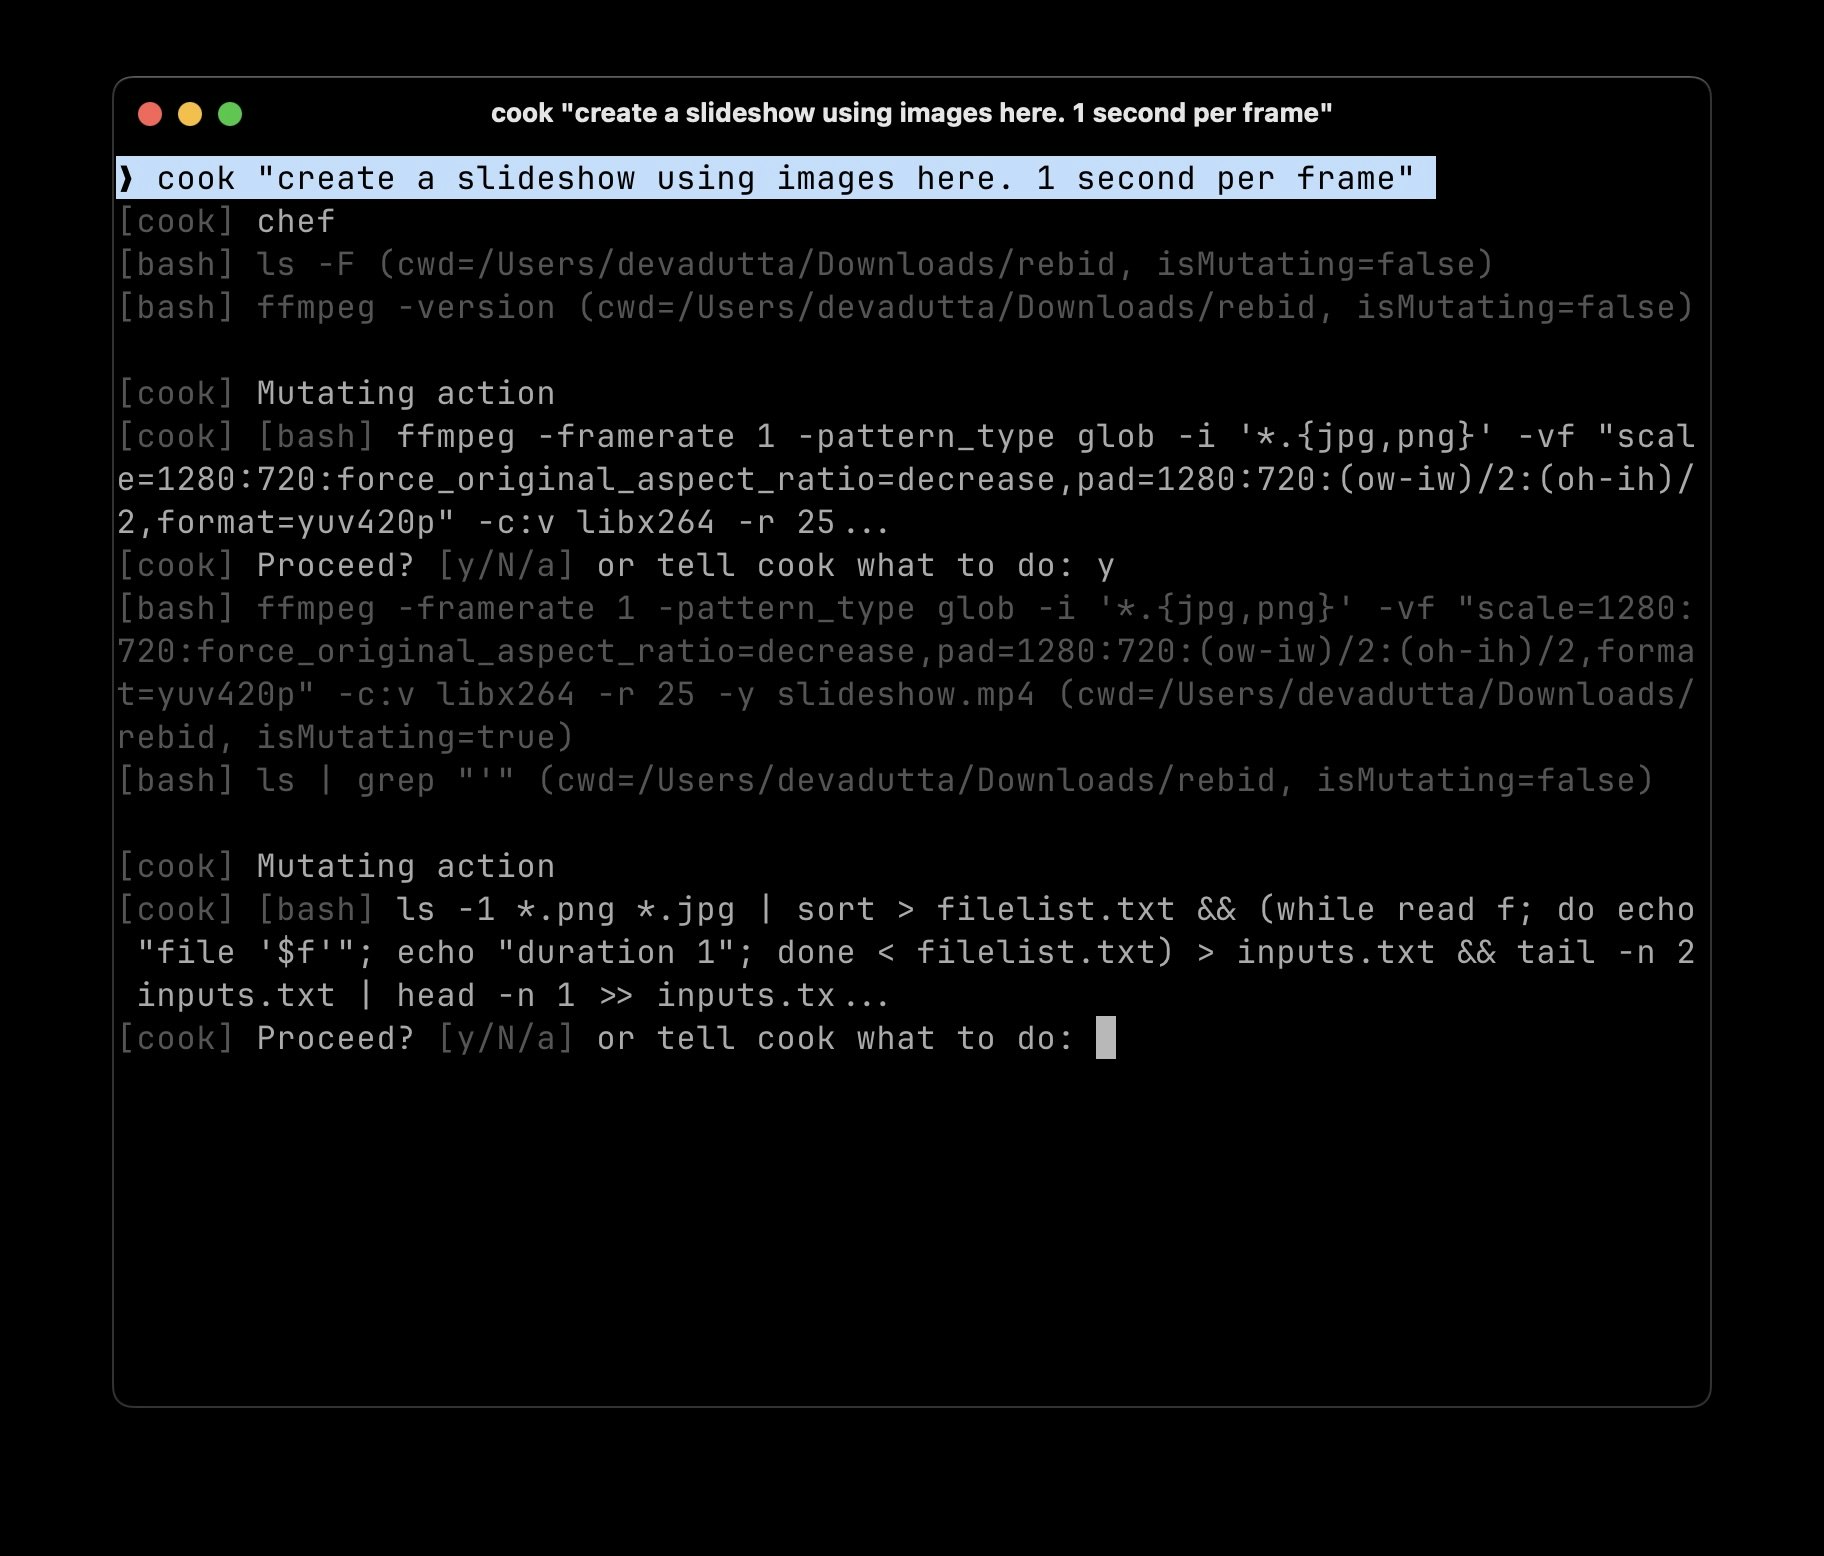This screenshot has width=1824, height=1556.
Task: Click the yellow minimize traffic light
Action: coord(191,114)
